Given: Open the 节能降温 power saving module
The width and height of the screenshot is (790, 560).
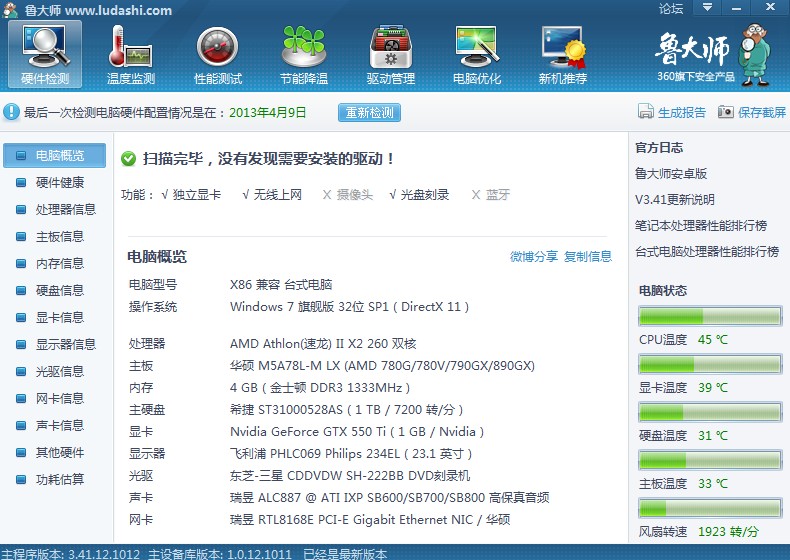Looking at the screenshot, I should click(x=304, y=54).
